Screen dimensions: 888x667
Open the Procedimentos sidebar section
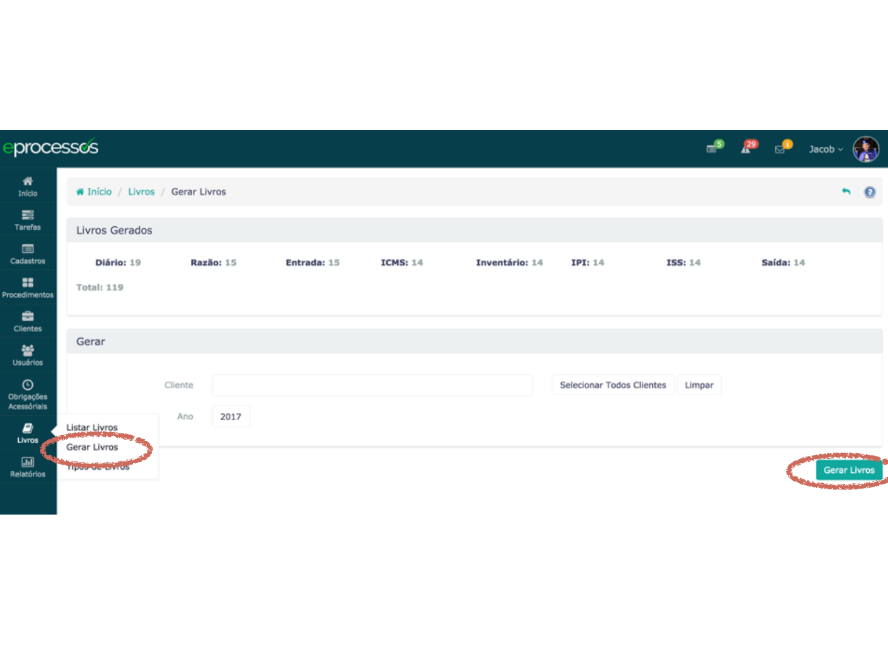pyautogui.click(x=27, y=283)
